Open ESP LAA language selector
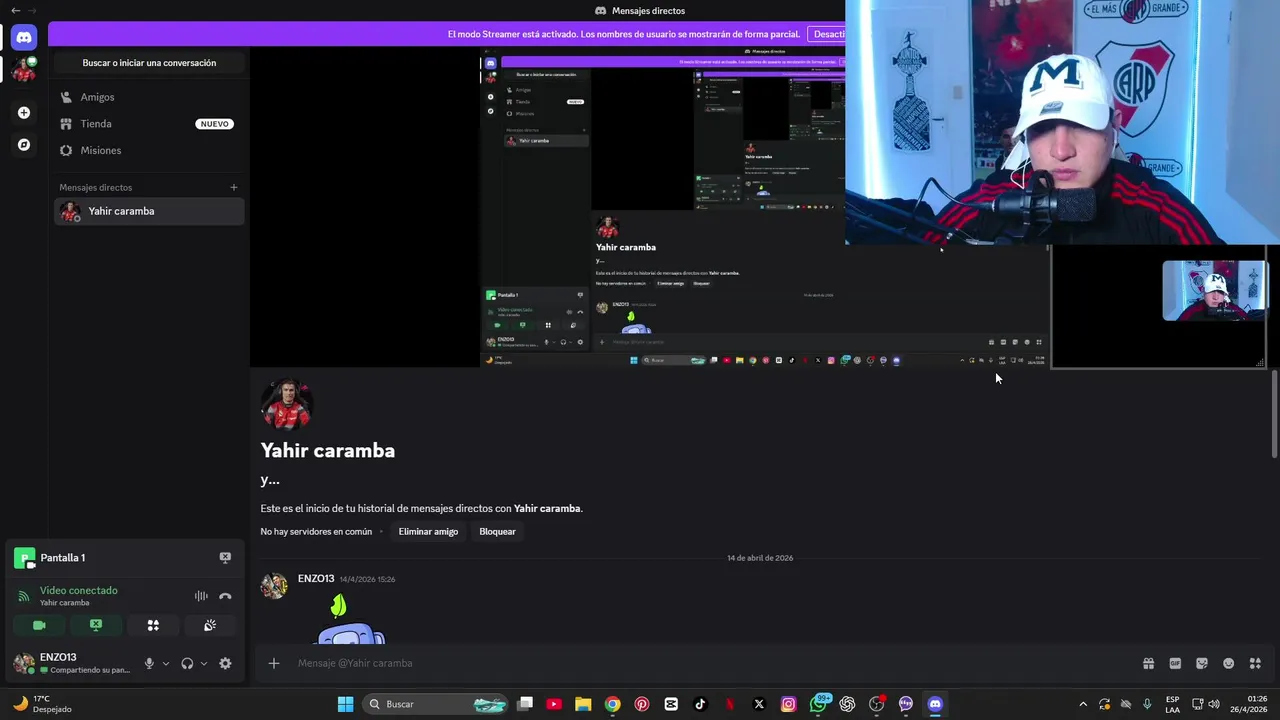 click(x=1172, y=704)
